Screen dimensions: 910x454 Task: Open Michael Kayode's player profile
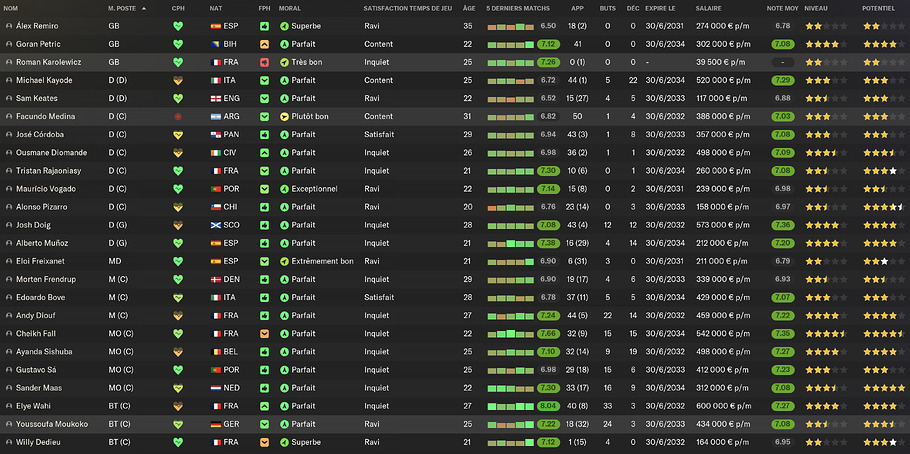point(43,80)
